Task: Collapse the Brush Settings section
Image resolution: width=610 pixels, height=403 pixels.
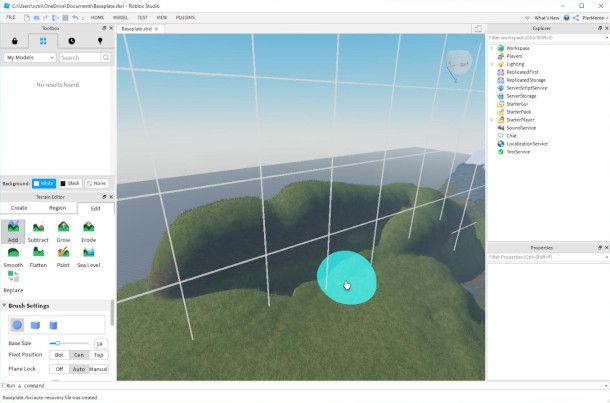Action: 4,306
